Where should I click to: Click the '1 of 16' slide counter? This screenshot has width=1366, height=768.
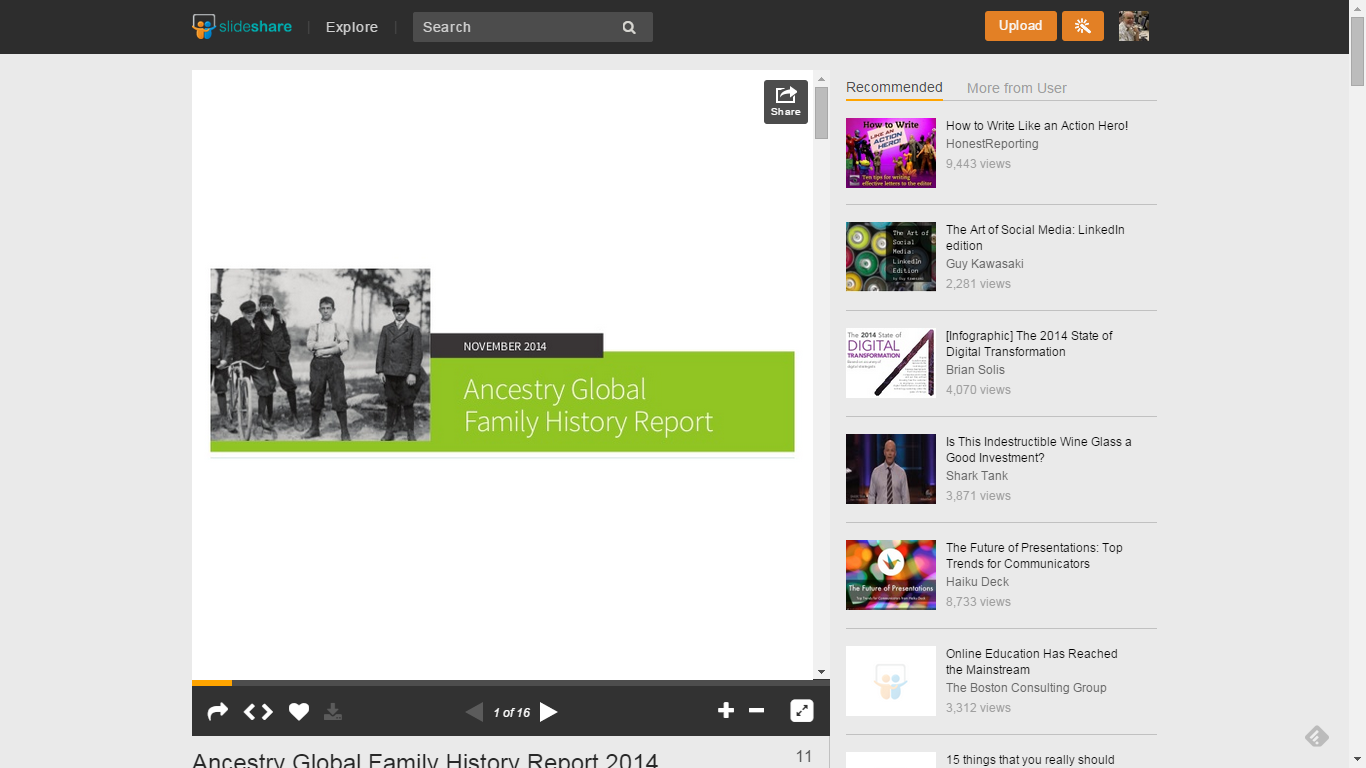coord(512,713)
